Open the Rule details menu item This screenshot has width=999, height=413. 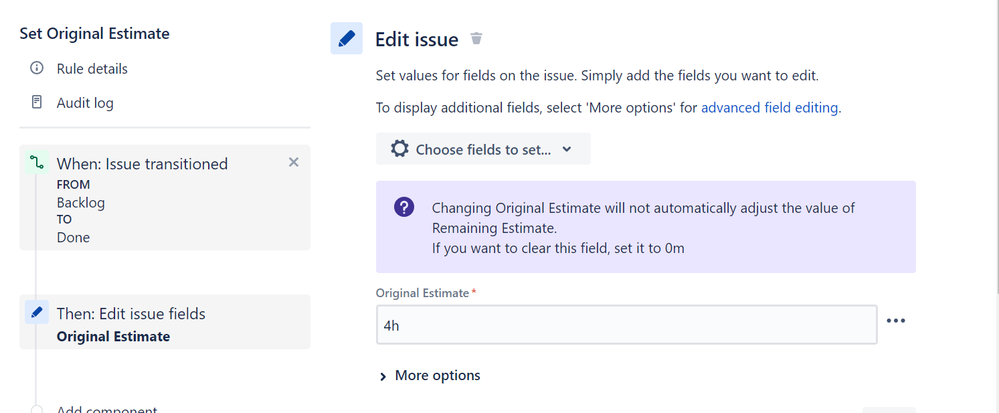pos(92,69)
